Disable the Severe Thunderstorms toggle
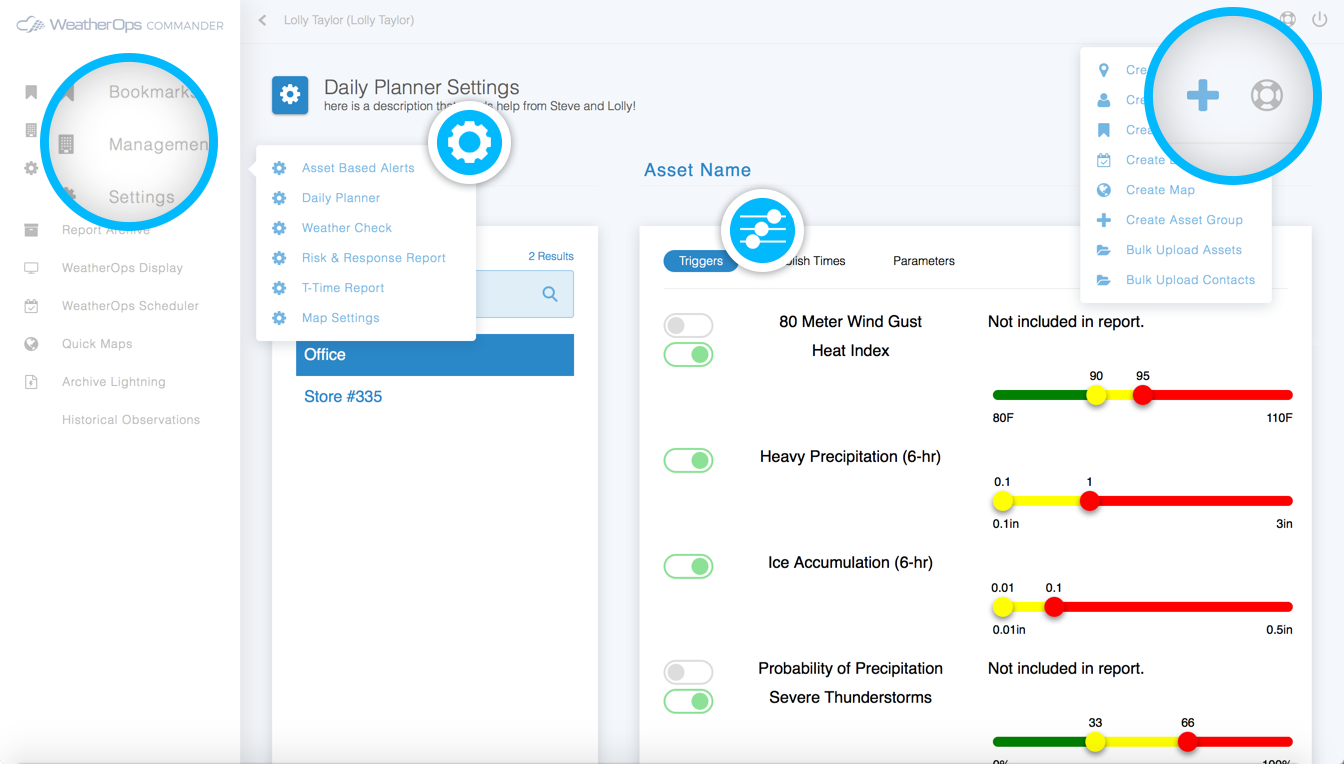Image resolution: width=1344 pixels, height=764 pixels. [688, 701]
